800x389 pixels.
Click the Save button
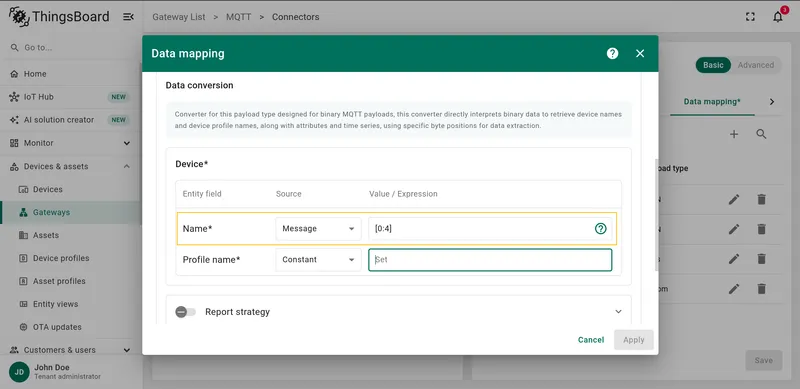pyautogui.click(x=764, y=360)
